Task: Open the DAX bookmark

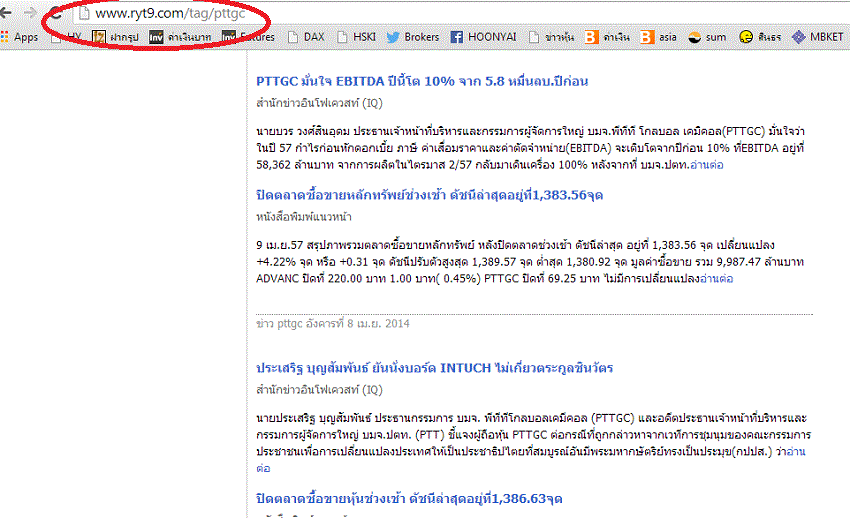Action: tap(306, 37)
